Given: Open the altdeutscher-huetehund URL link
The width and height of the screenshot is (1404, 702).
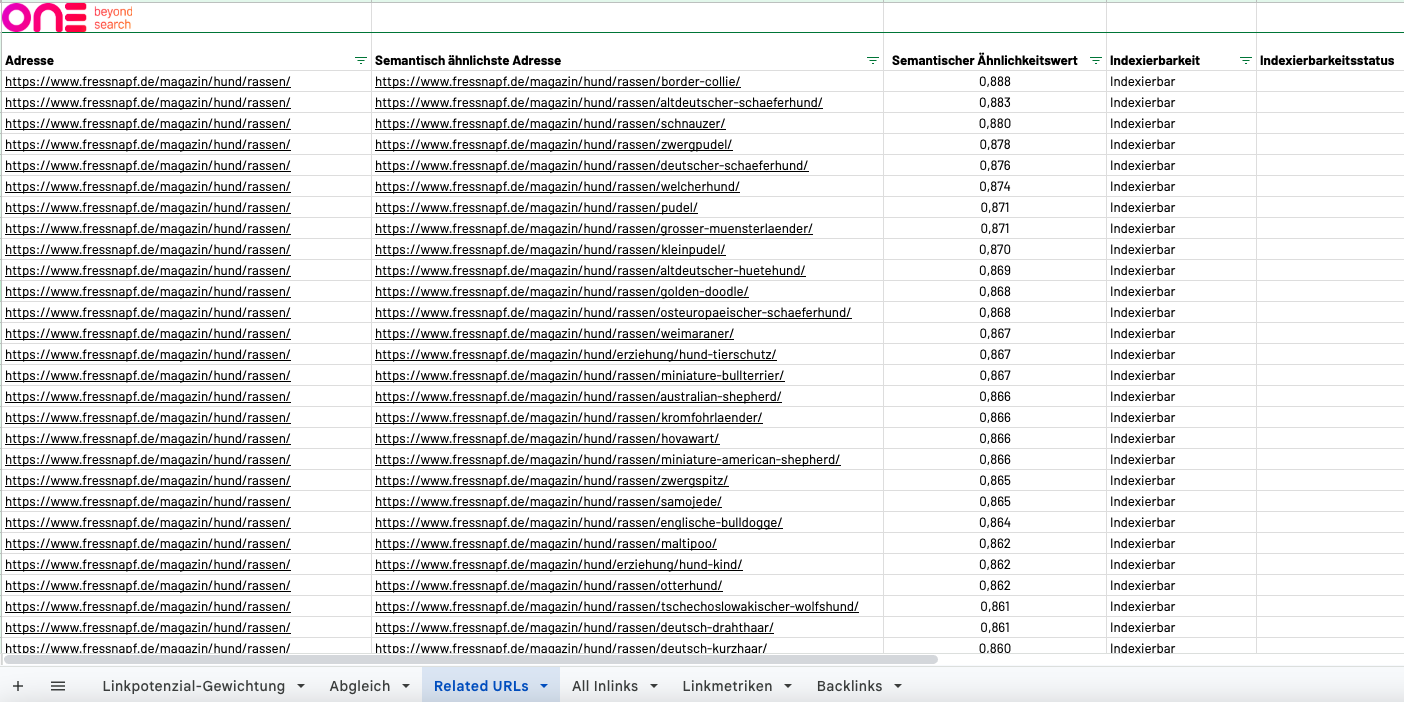Looking at the screenshot, I should (590, 271).
